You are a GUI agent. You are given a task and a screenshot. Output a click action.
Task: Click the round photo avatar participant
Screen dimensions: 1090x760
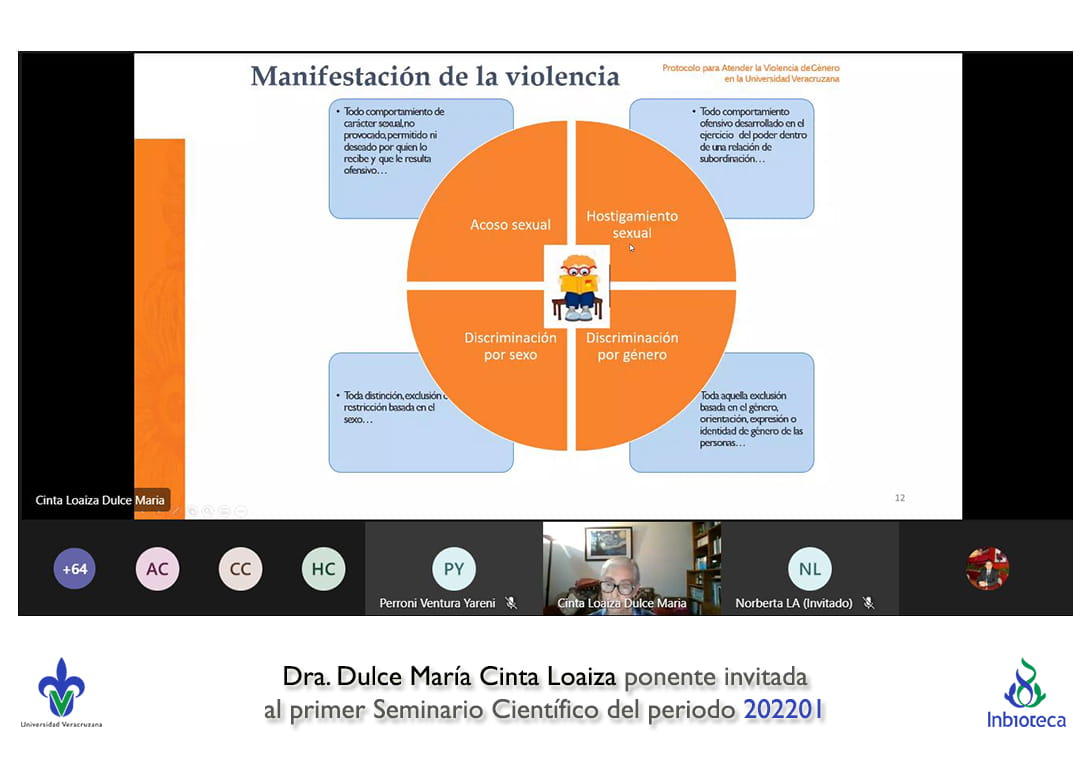[x=987, y=569]
